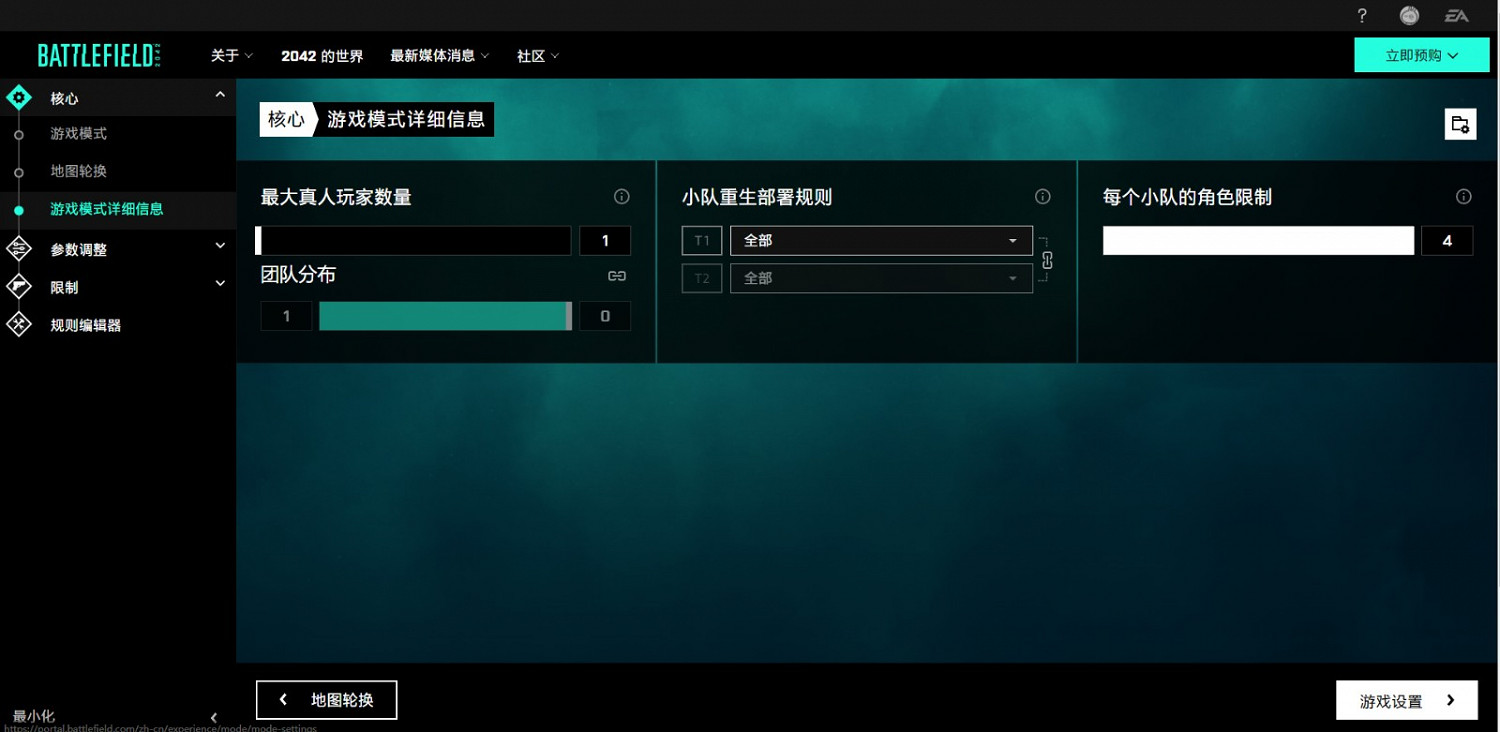Open the manage experience folder icon
The height and width of the screenshot is (732, 1500).
point(1460,123)
